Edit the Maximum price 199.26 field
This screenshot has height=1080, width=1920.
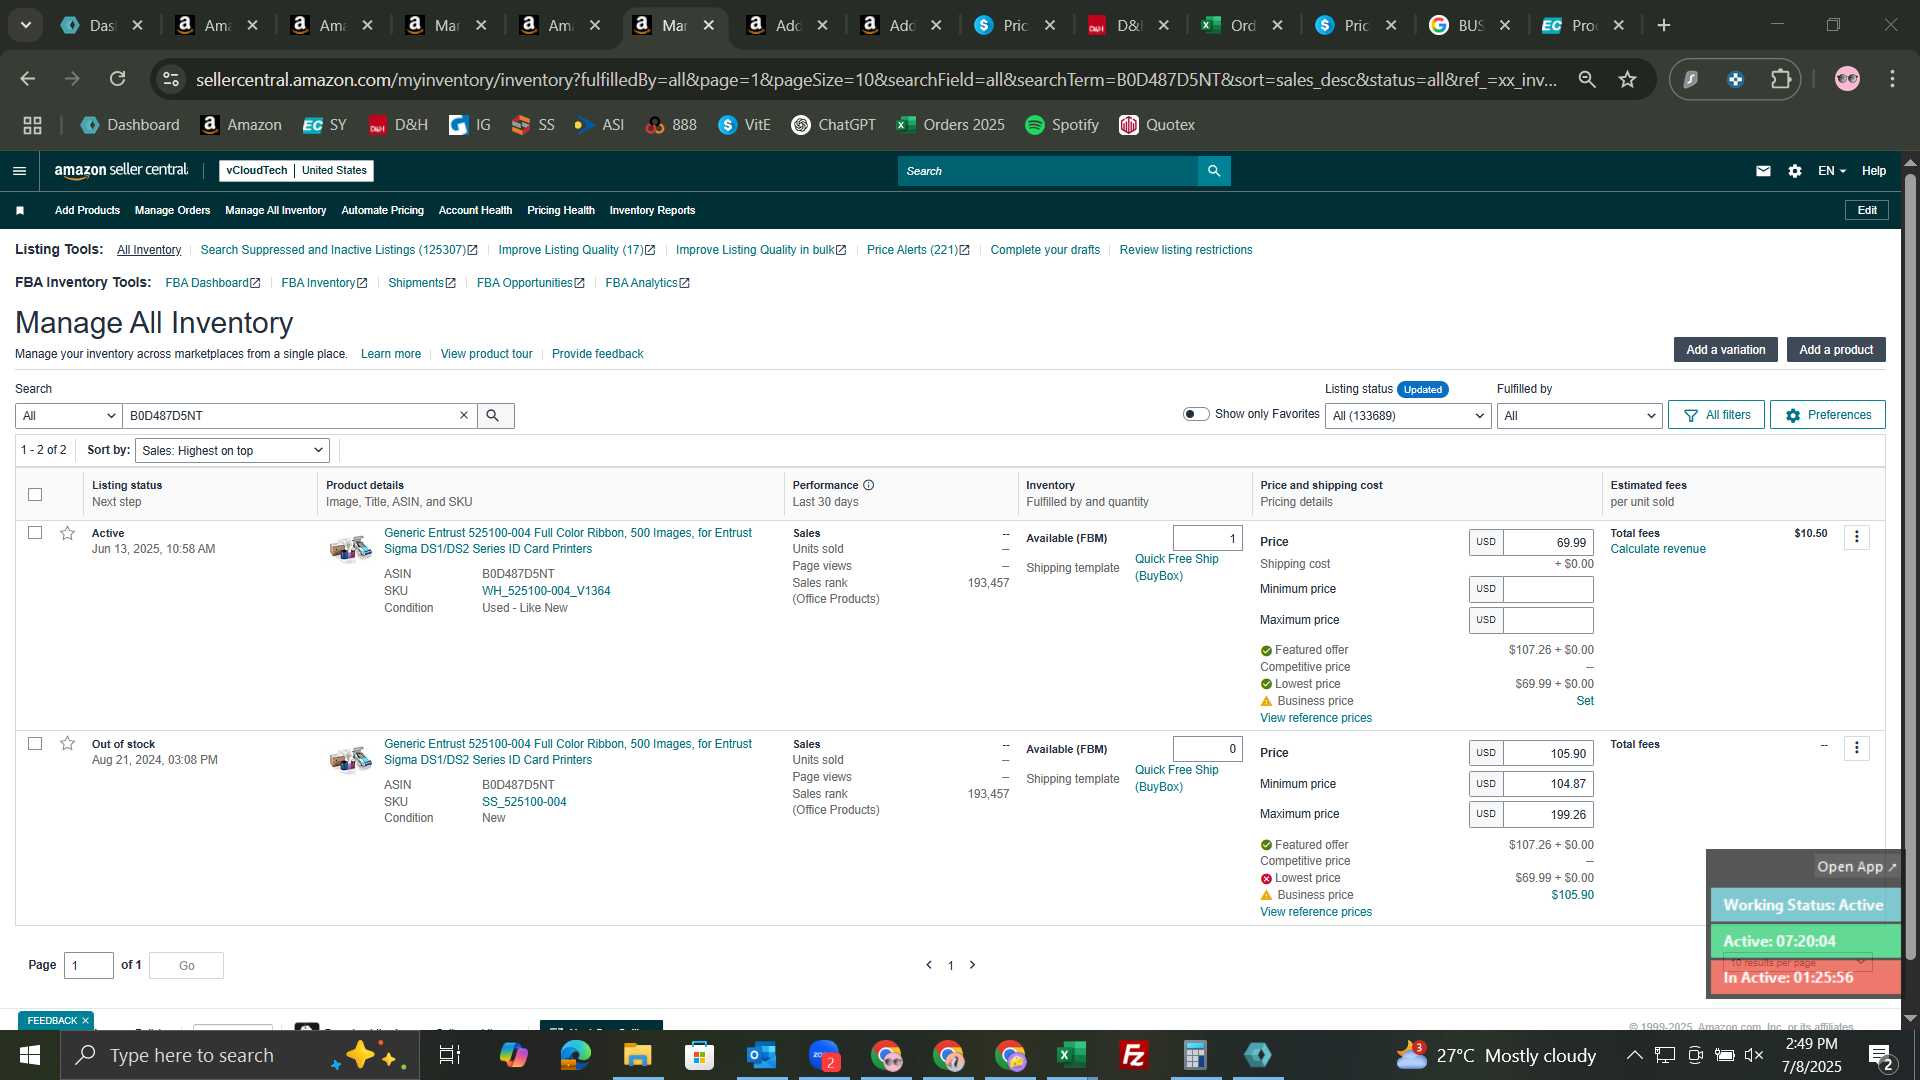pos(1548,814)
